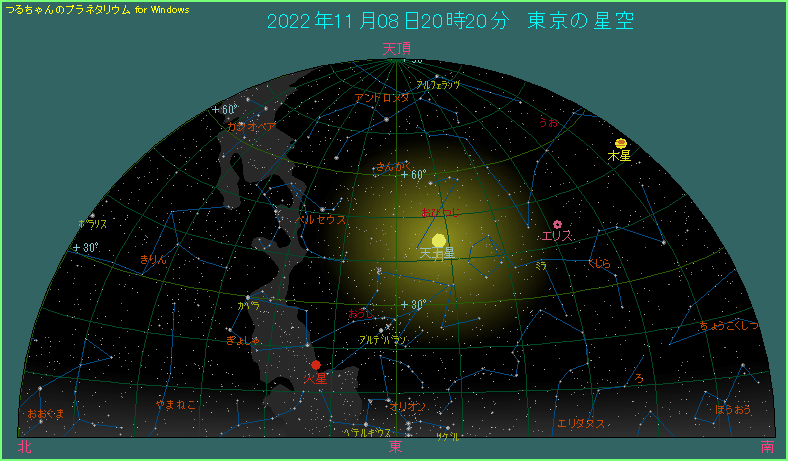
Task: Click the Aldebaran star label アルデバラン
Action: pyautogui.click(x=382, y=340)
